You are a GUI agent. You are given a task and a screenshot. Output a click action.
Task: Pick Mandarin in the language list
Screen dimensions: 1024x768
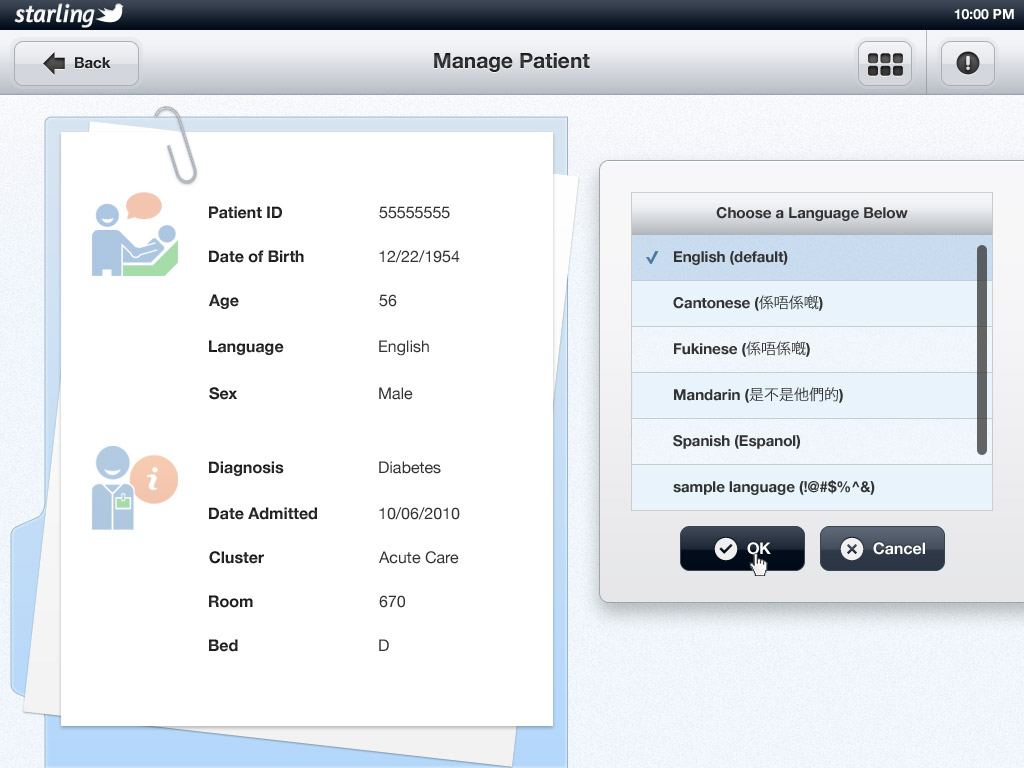(758, 395)
